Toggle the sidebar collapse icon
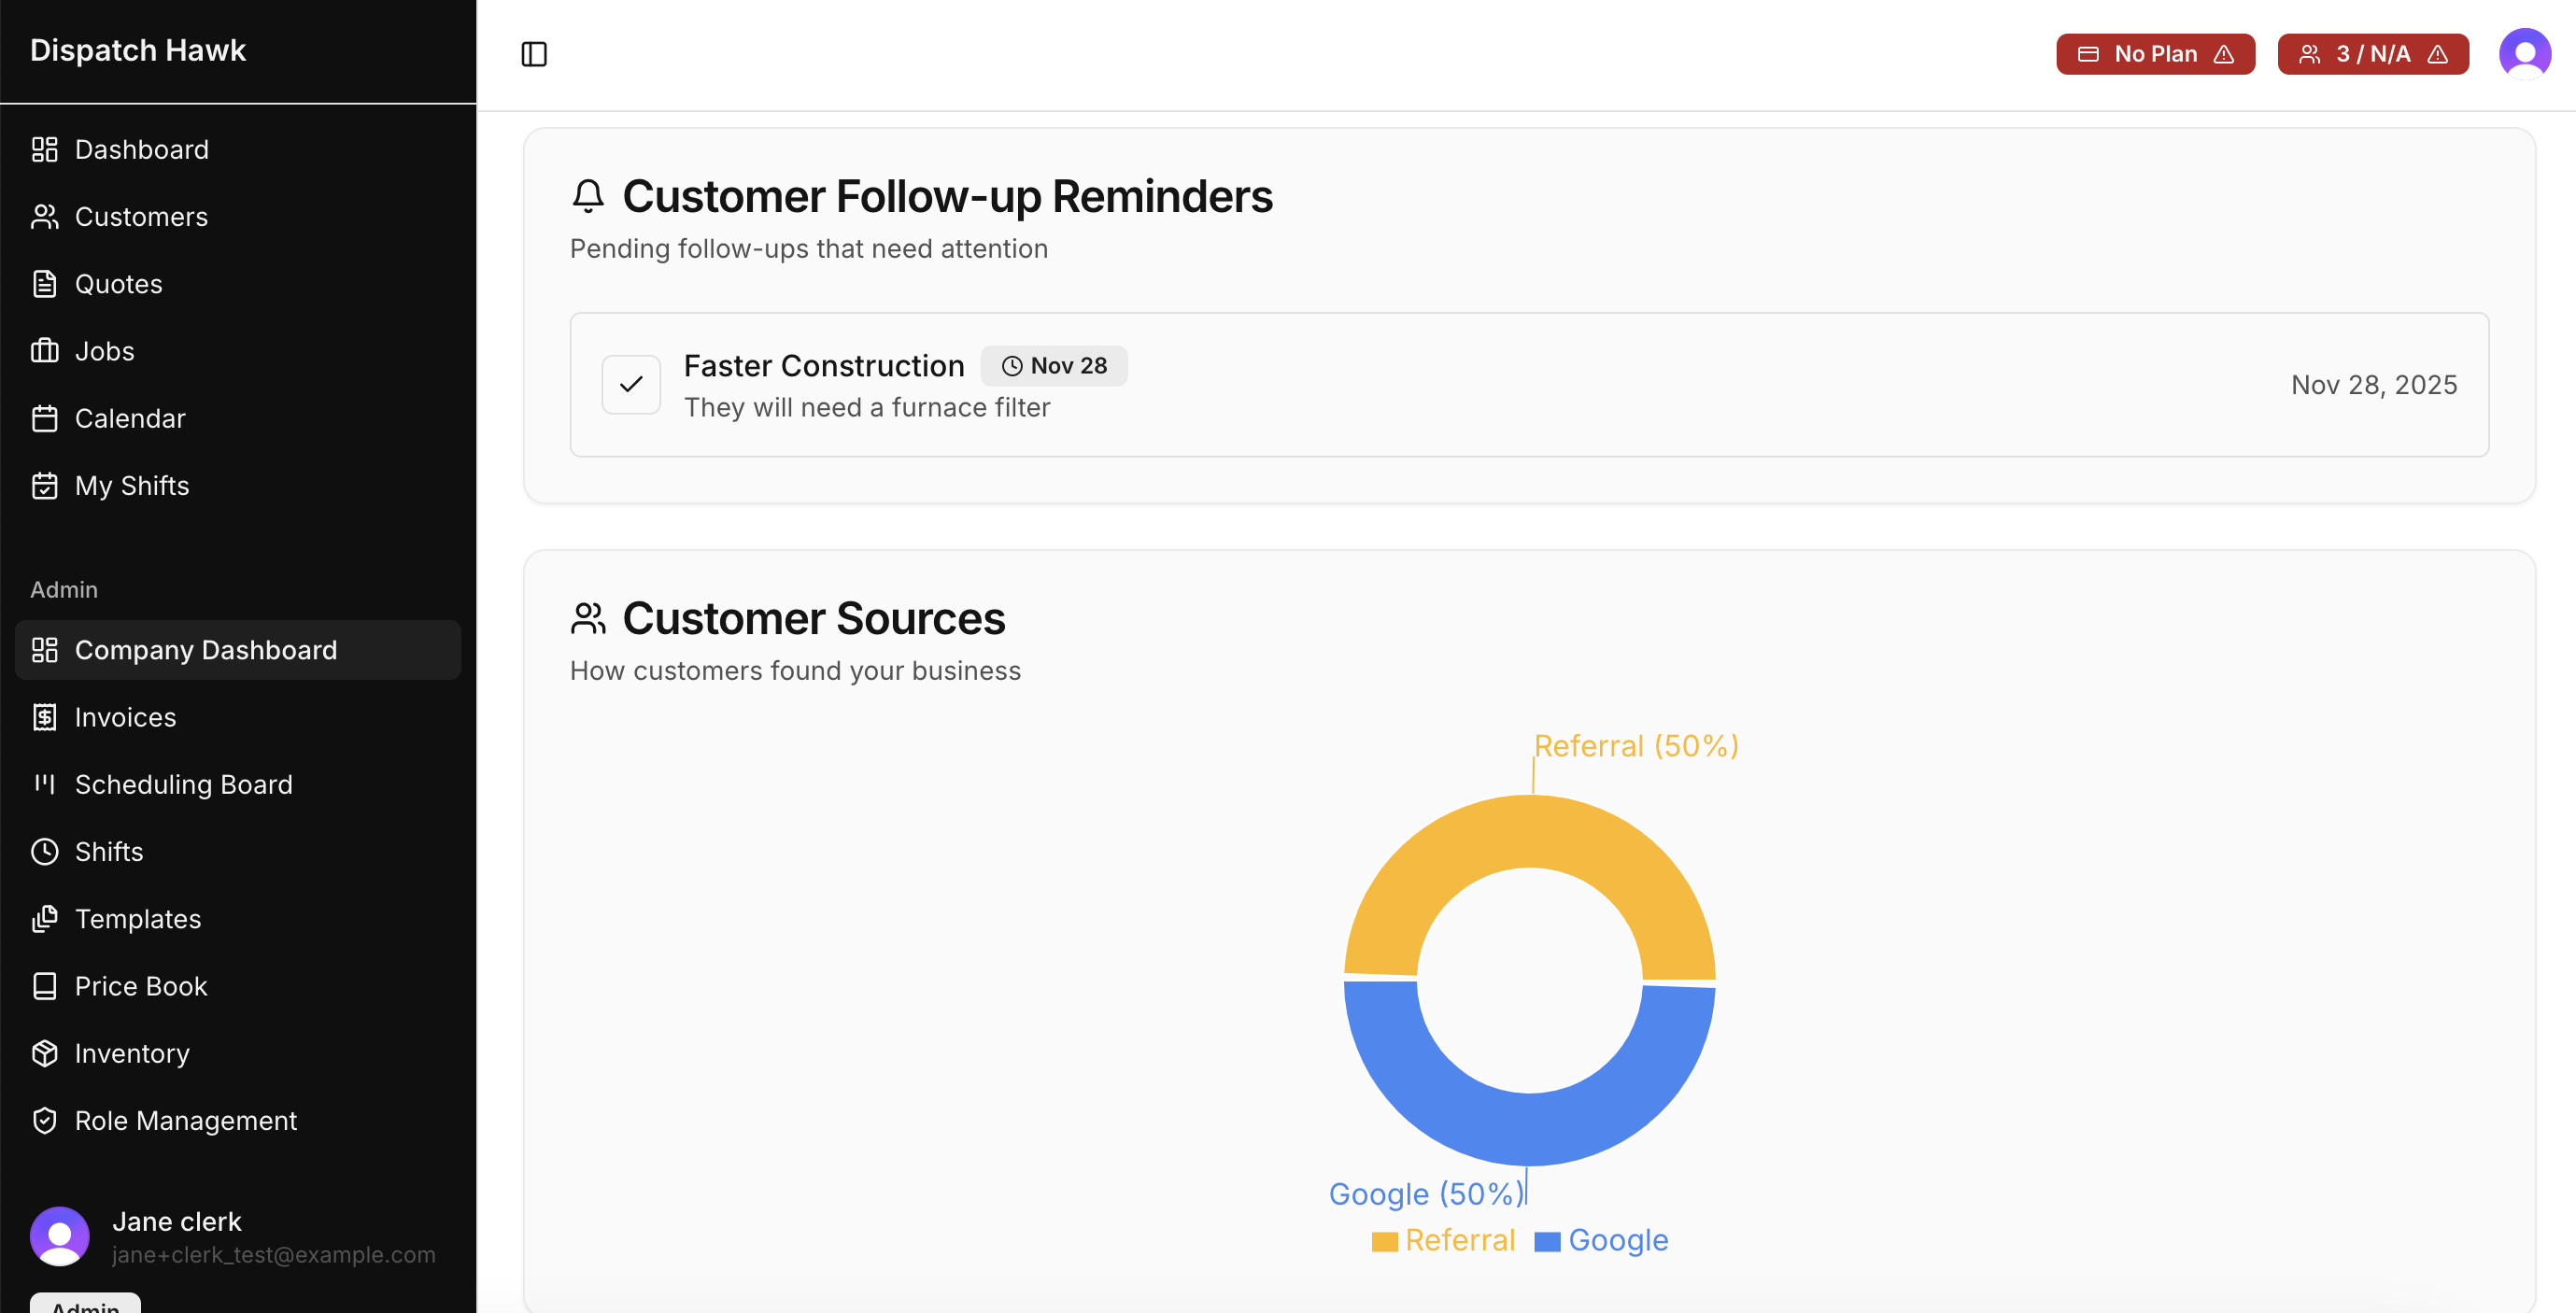This screenshot has width=2576, height=1313. click(x=534, y=54)
